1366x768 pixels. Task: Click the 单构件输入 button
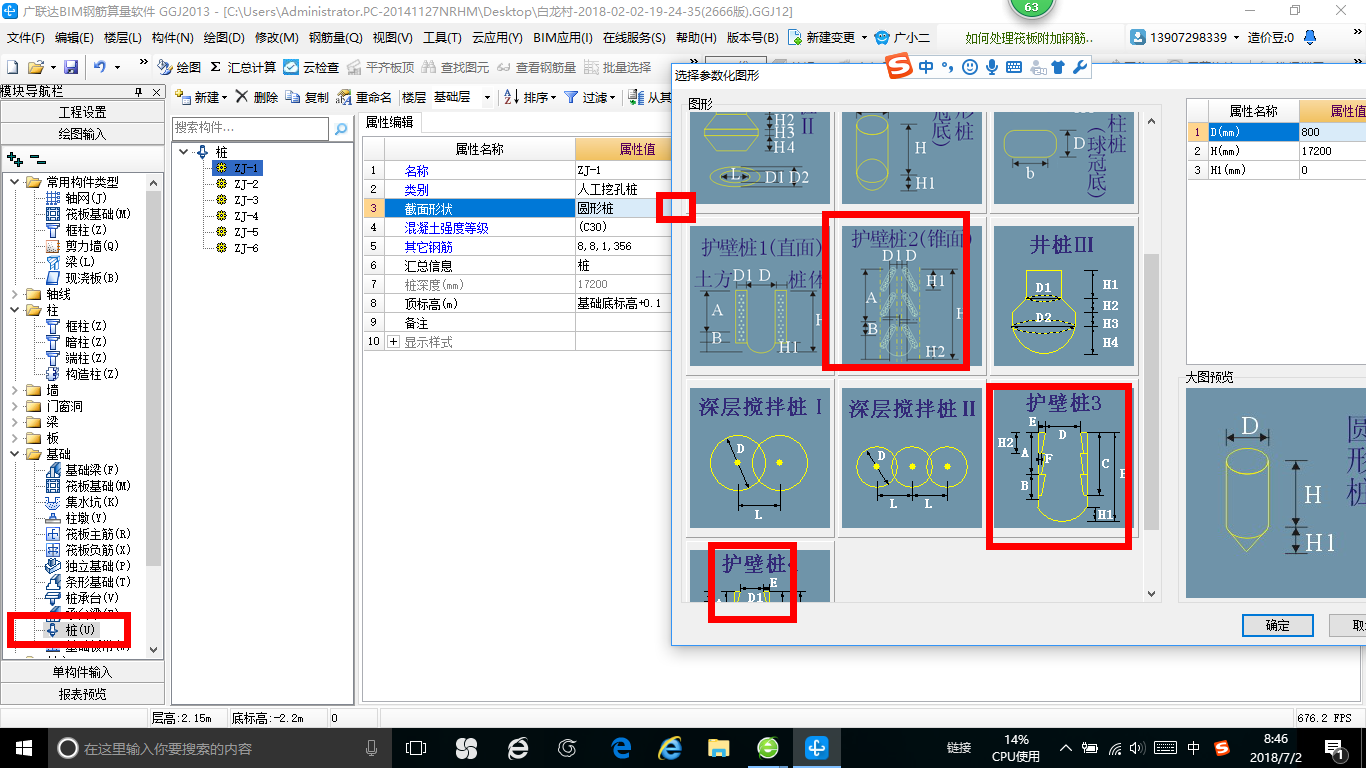(82, 672)
